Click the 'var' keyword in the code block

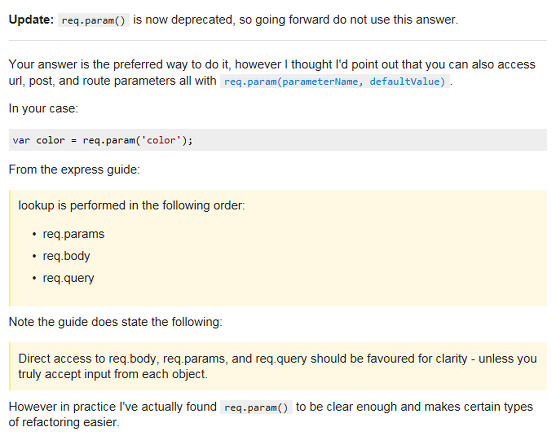[x=21, y=140]
